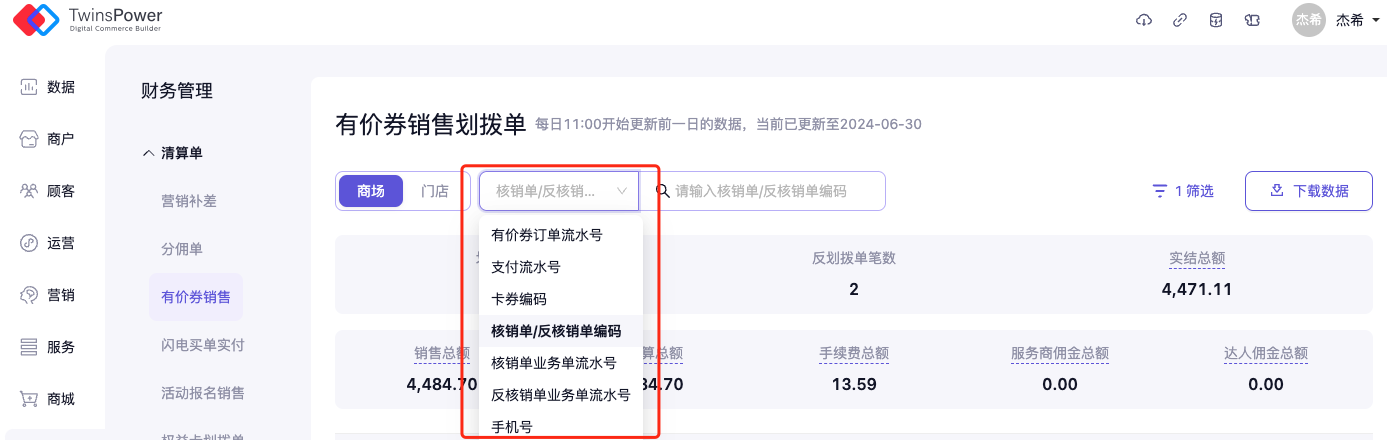Open the 数据 section in left sidebar
The width and height of the screenshot is (1387, 440).
pos(48,87)
